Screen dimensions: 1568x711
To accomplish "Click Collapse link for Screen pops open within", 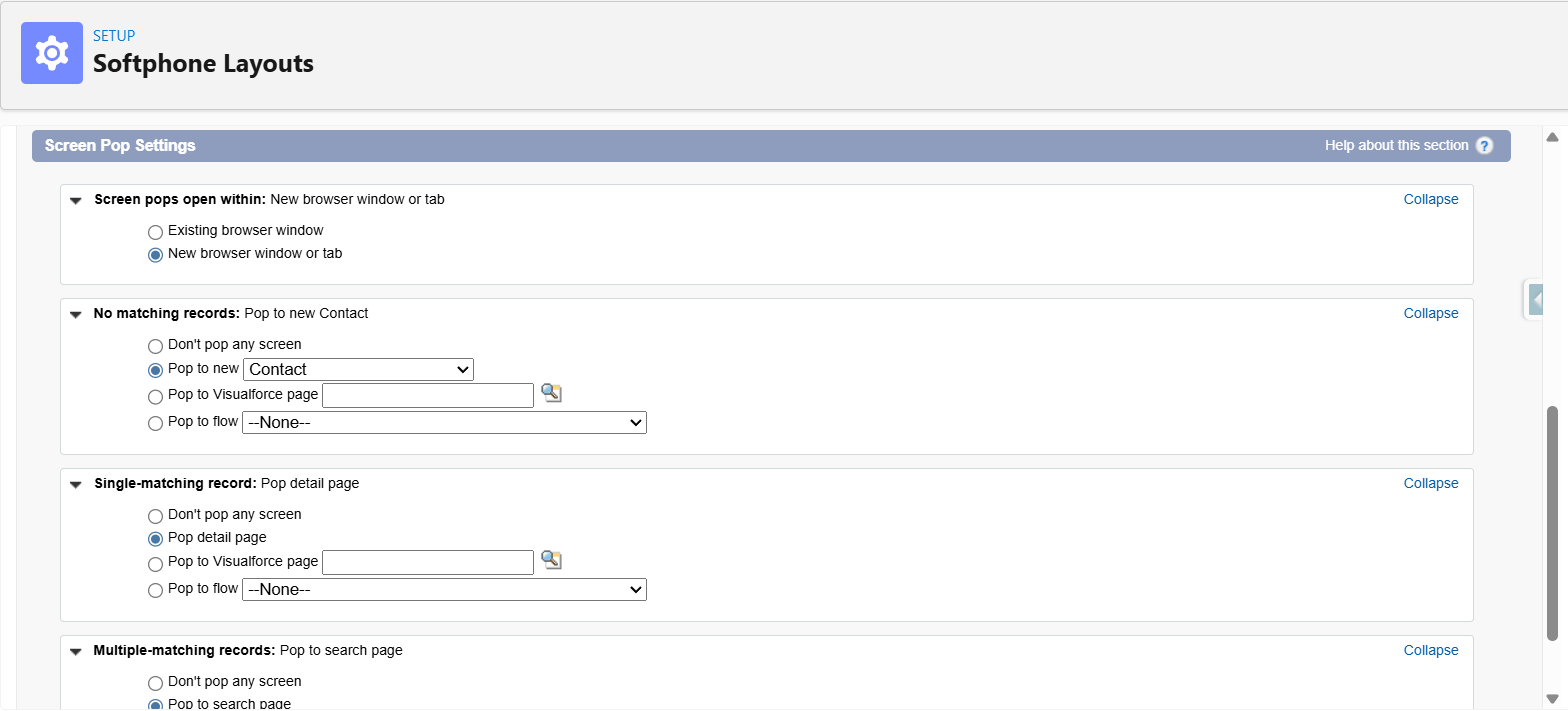I will tap(1430, 199).
